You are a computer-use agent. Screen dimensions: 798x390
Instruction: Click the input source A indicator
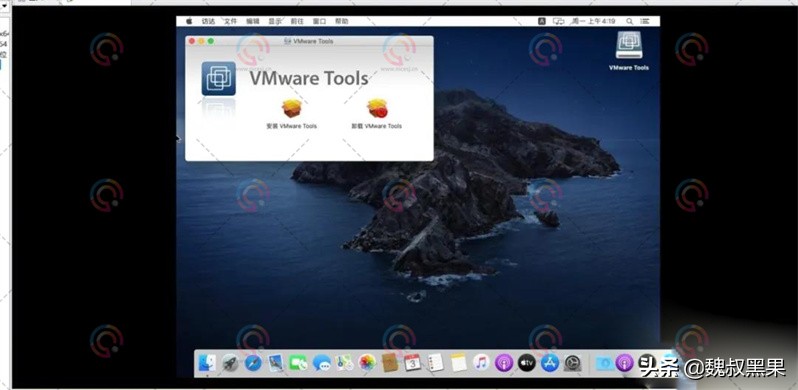(542, 21)
